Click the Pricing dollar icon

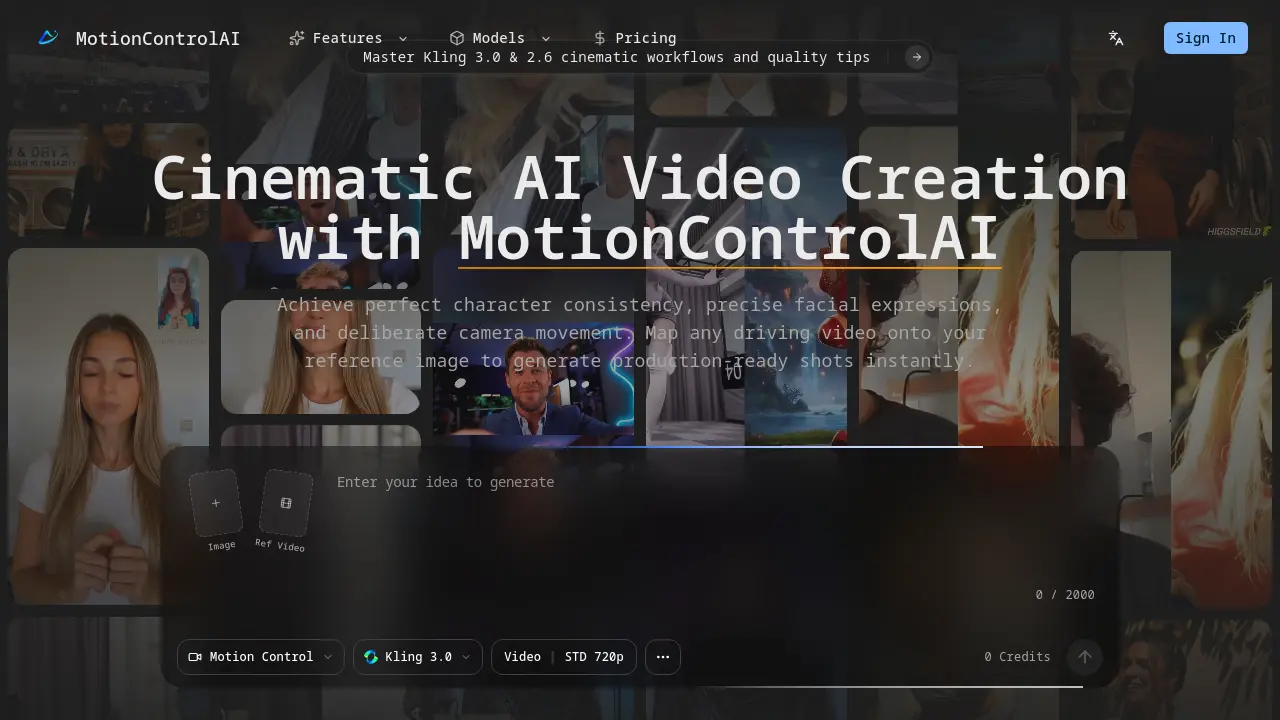tap(600, 38)
